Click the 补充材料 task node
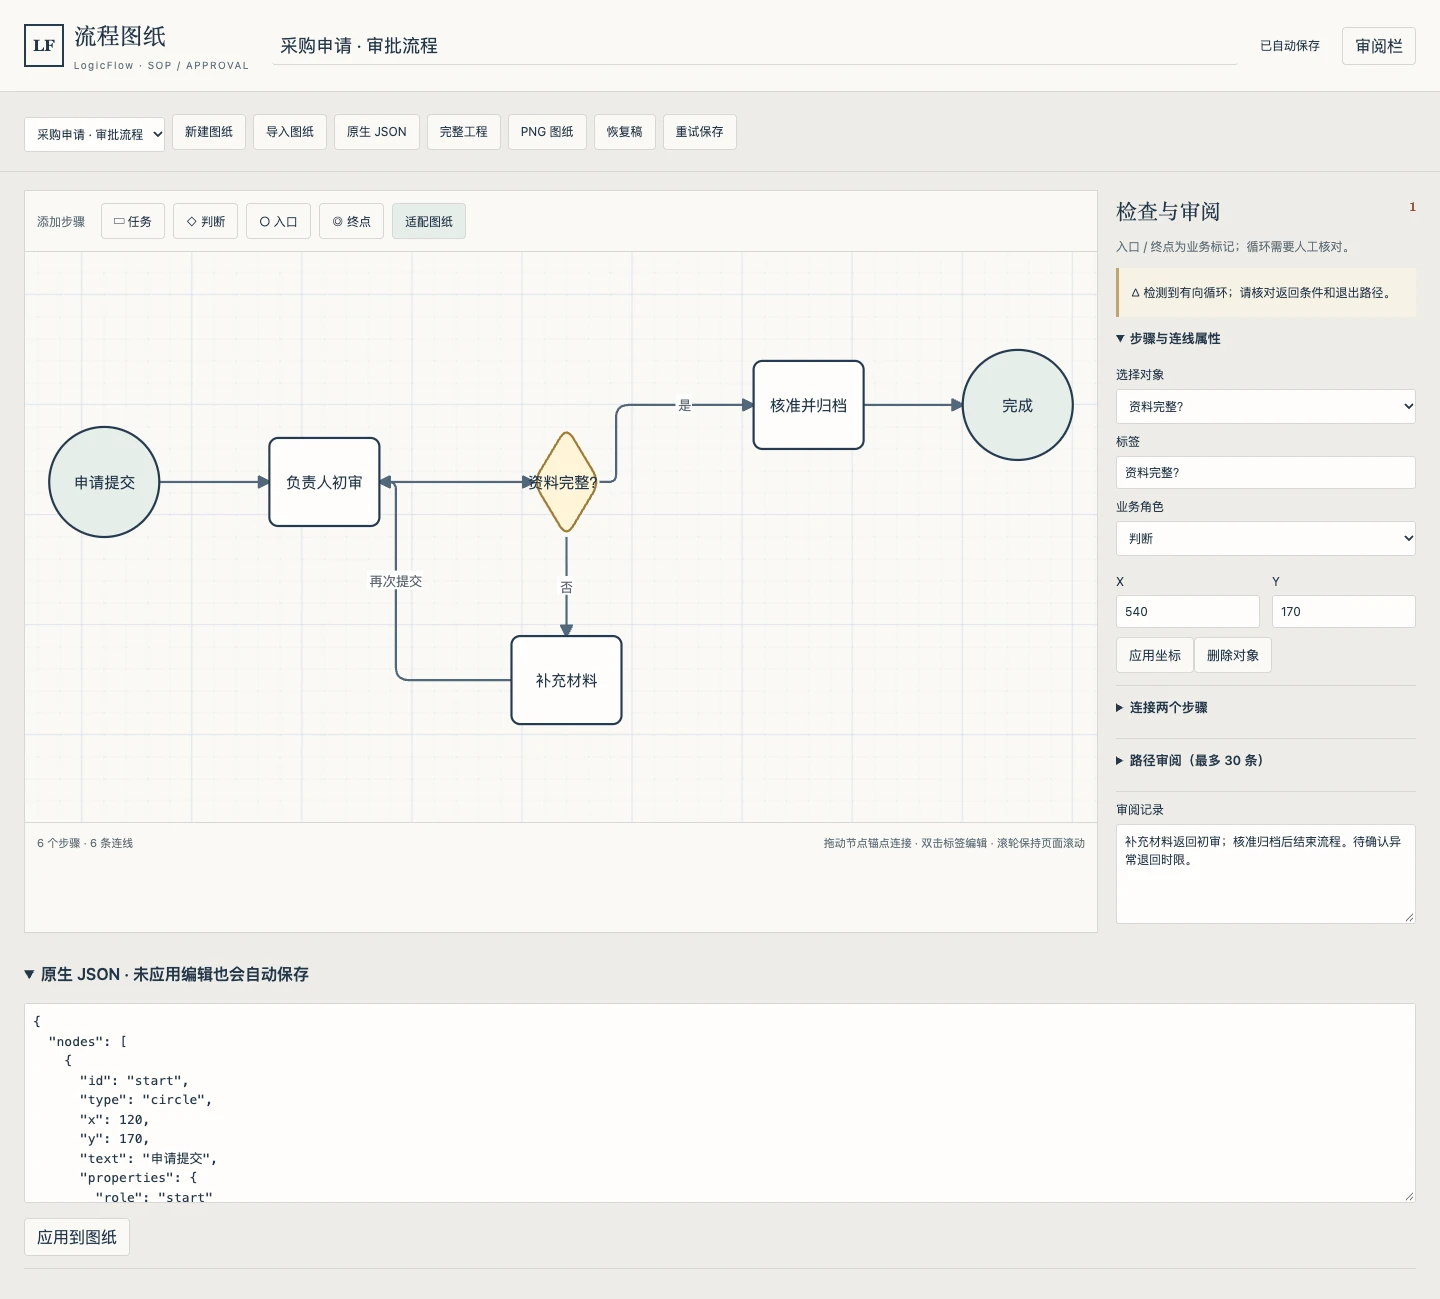This screenshot has width=1440, height=1299. tap(566, 680)
